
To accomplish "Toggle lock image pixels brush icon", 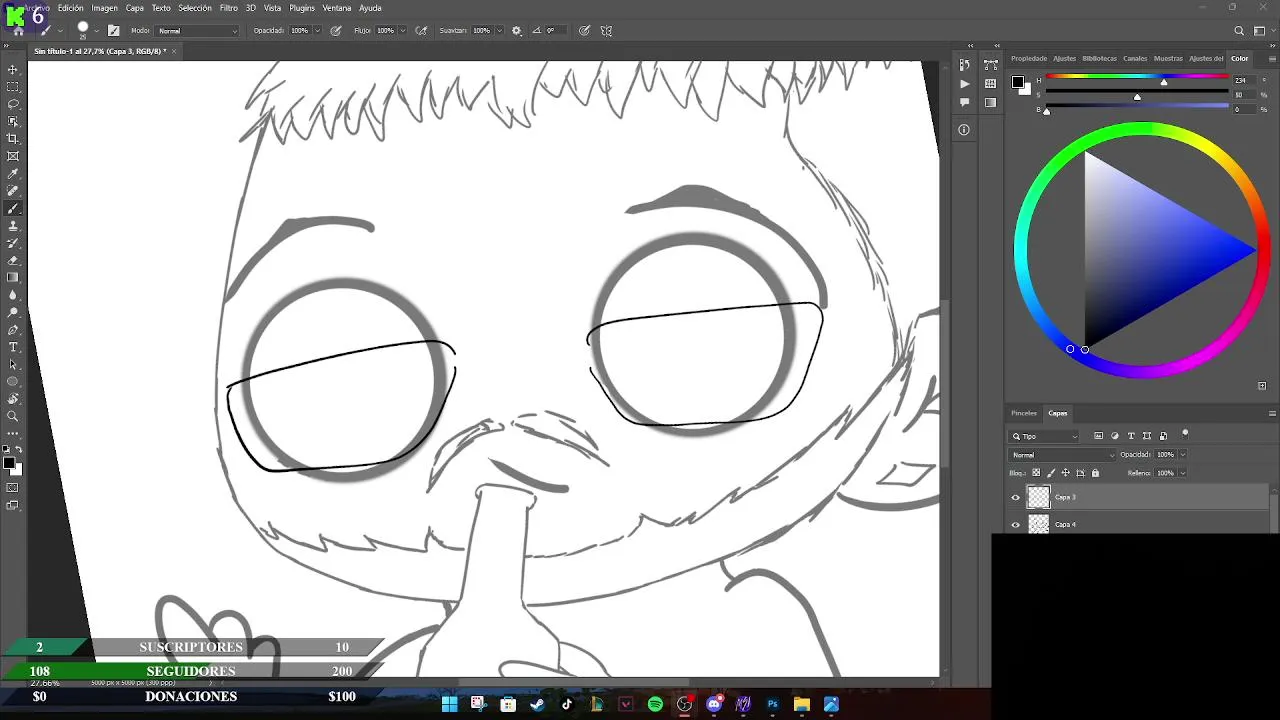I will pos(1050,473).
